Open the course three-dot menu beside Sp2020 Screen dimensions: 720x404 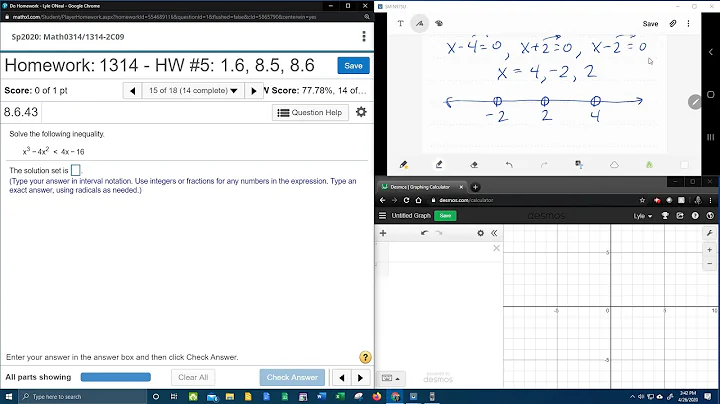pos(364,36)
